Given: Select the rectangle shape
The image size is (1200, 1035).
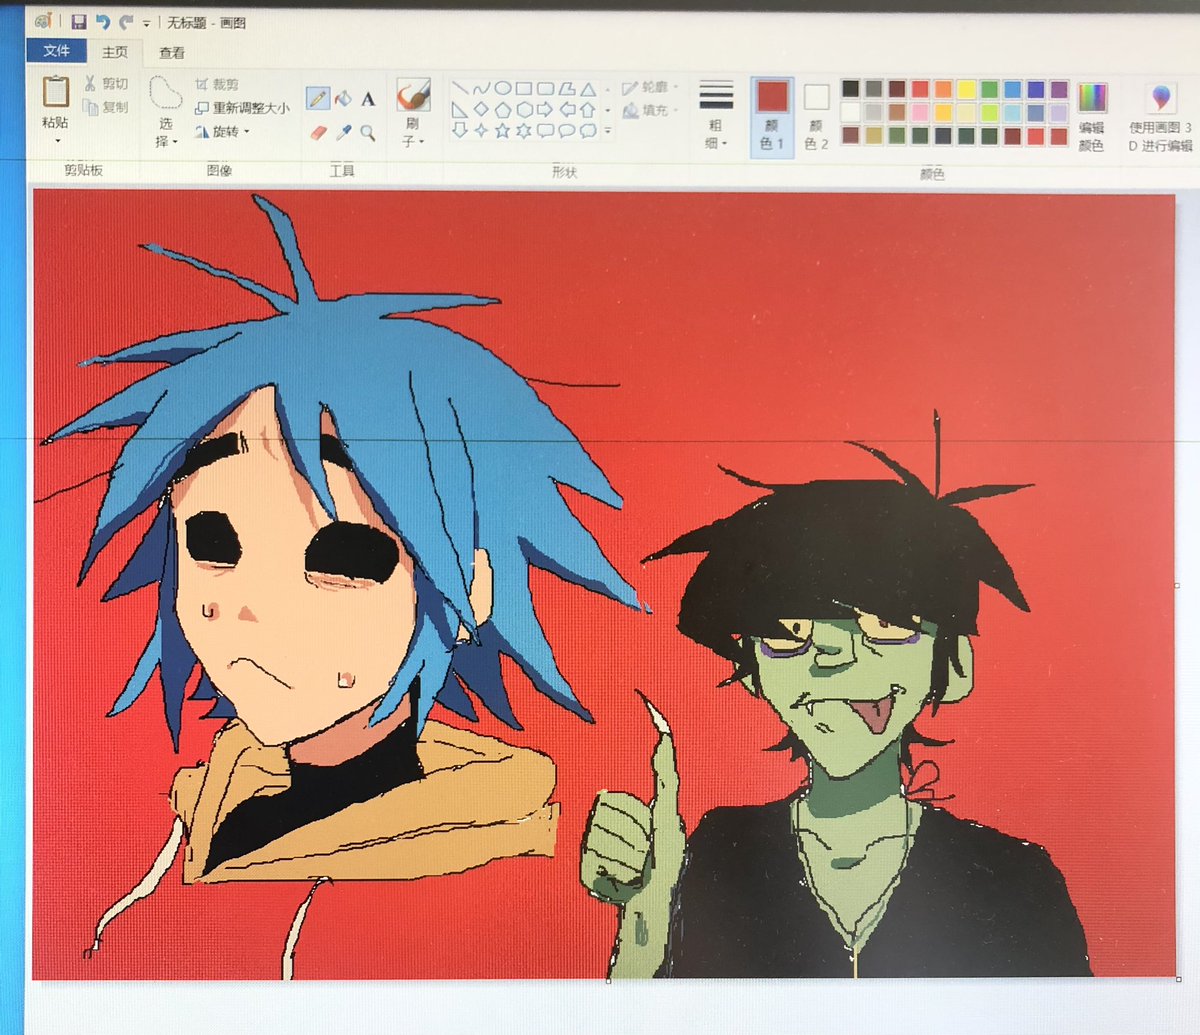Looking at the screenshot, I should coord(524,88).
